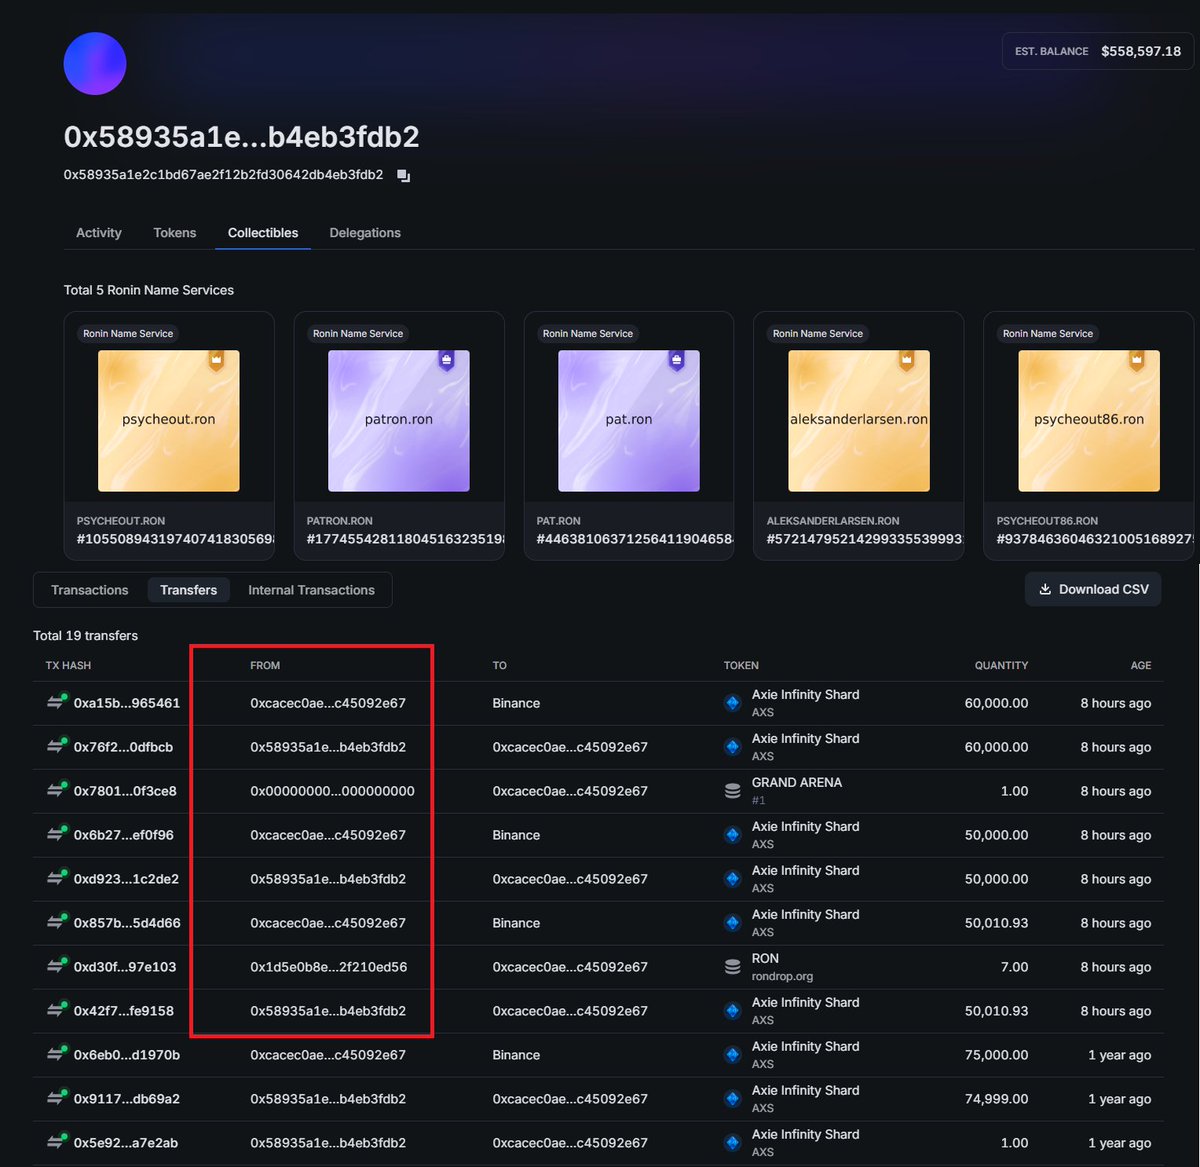Click the AXS token icon in the 60,000.00 Binance row
This screenshot has width=1200, height=1167.
[732, 703]
